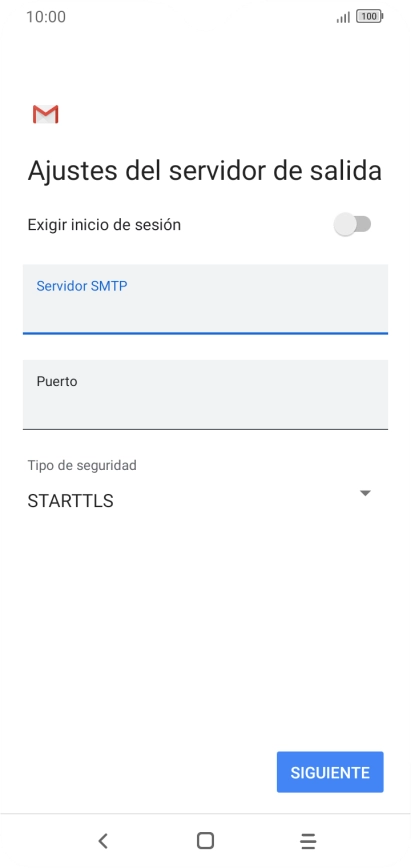Tap the Gmail envelope logo
Screen dimensions: 411x868
pyautogui.click(x=45, y=113)
